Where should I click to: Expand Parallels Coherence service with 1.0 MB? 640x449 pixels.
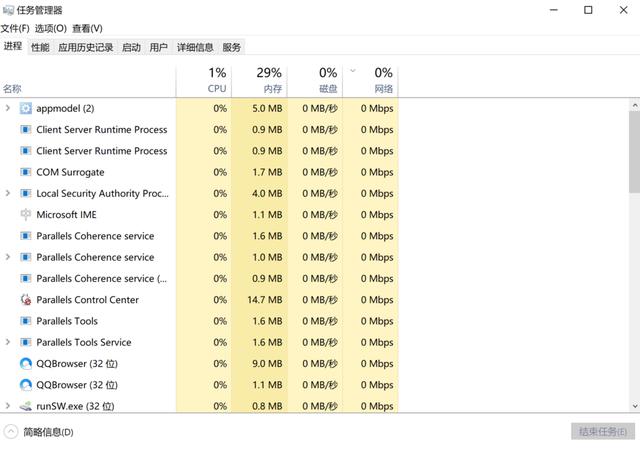click(x=7, y=257)
